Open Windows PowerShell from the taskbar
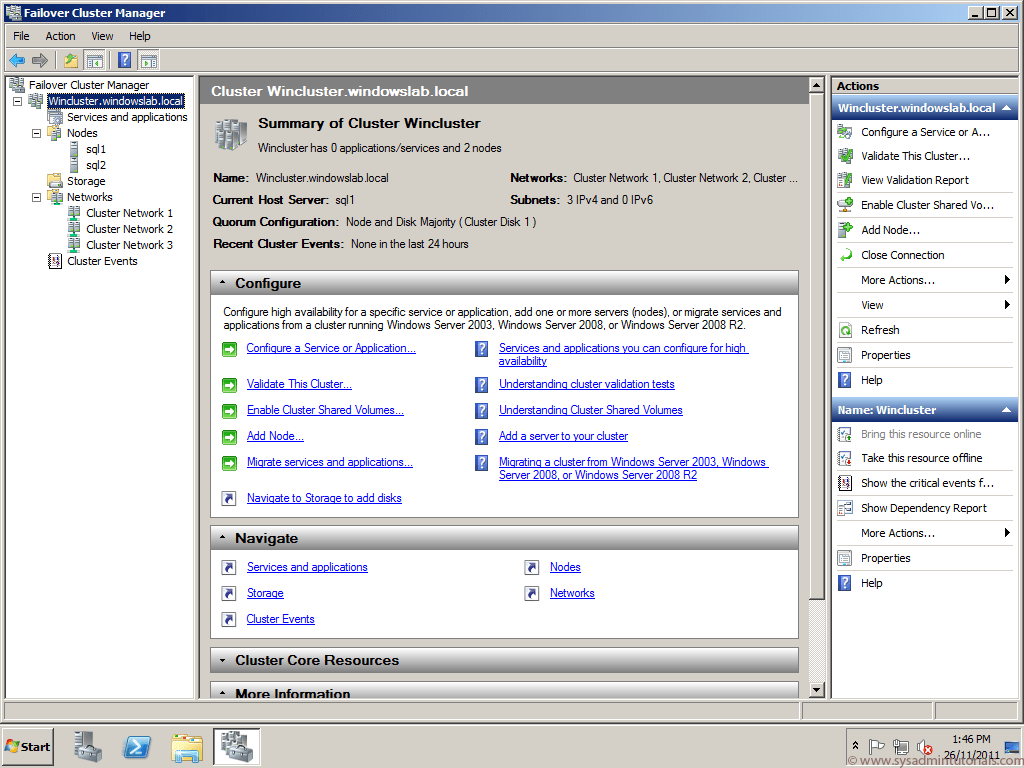The image size is (1024, 768). pos(137,746)
